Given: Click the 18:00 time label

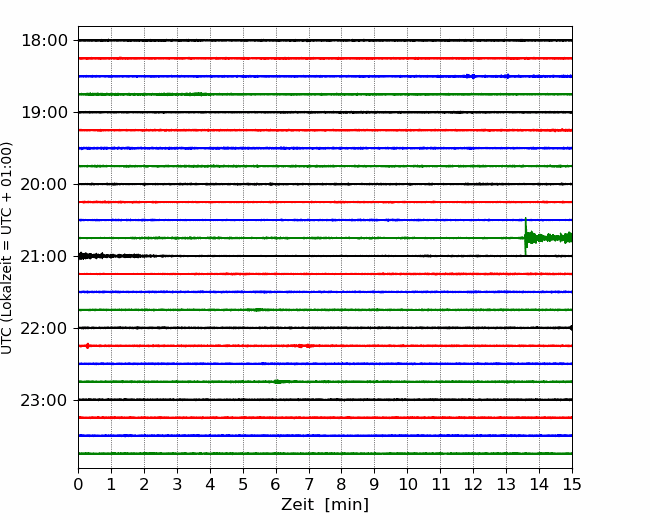Looking at the screenshot, I should coord(44,41).
